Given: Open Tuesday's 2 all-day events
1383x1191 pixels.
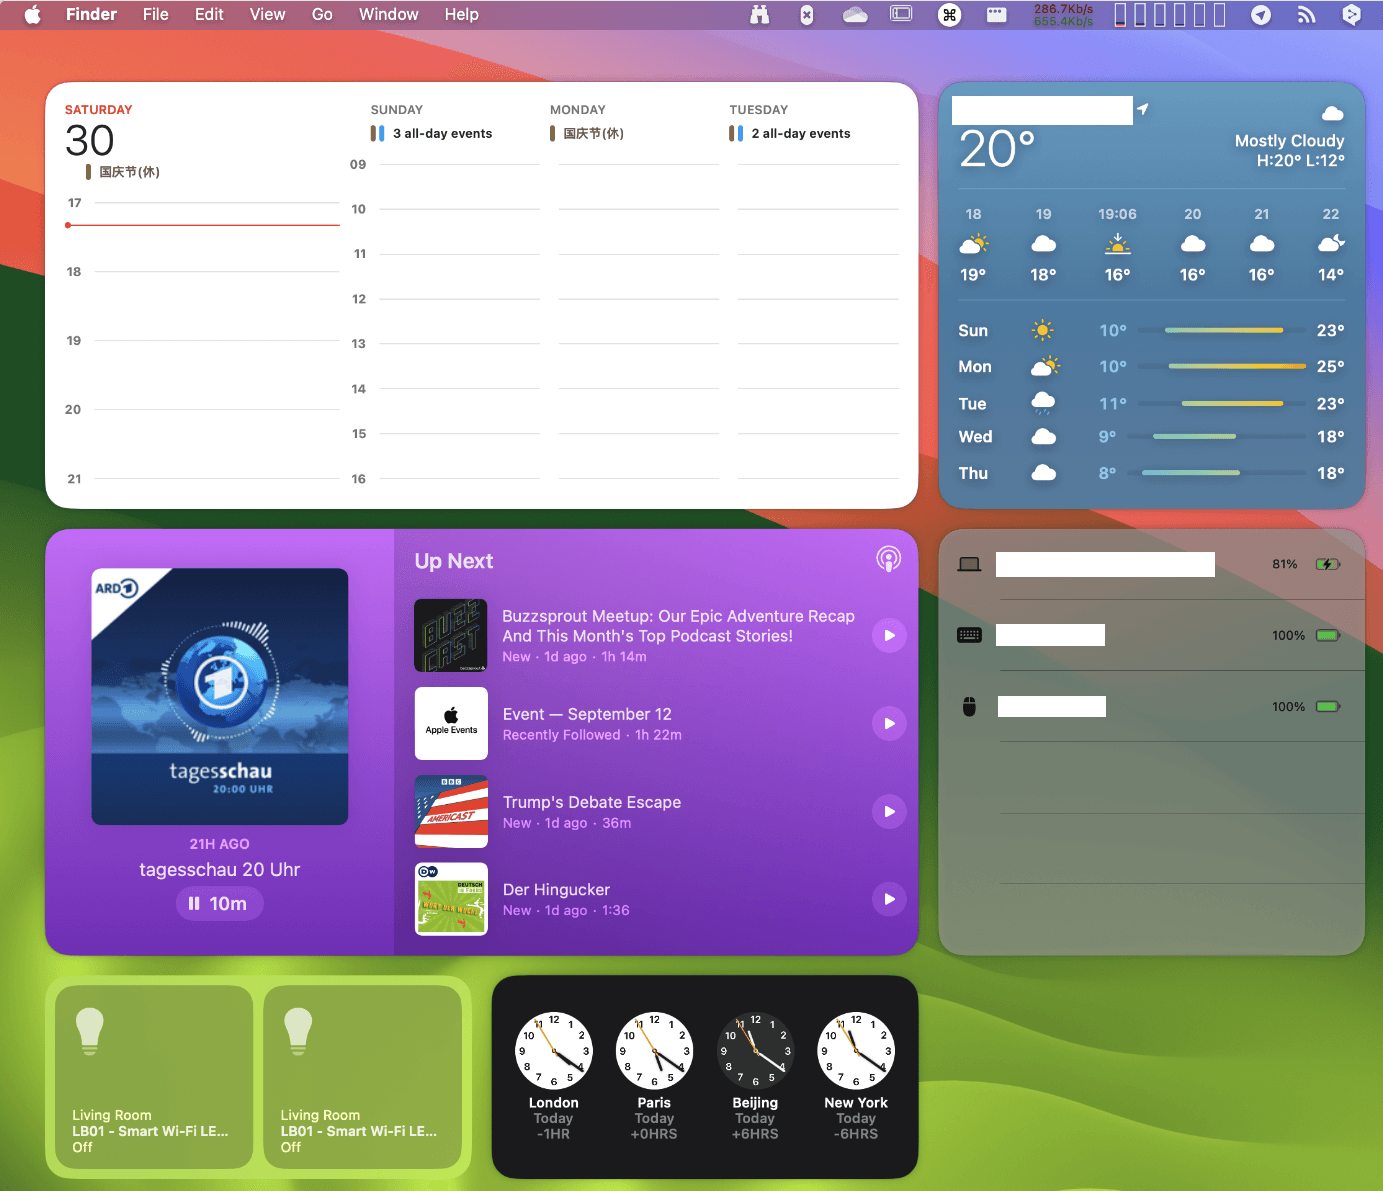Looking at the screenshot, I should 800,133.
